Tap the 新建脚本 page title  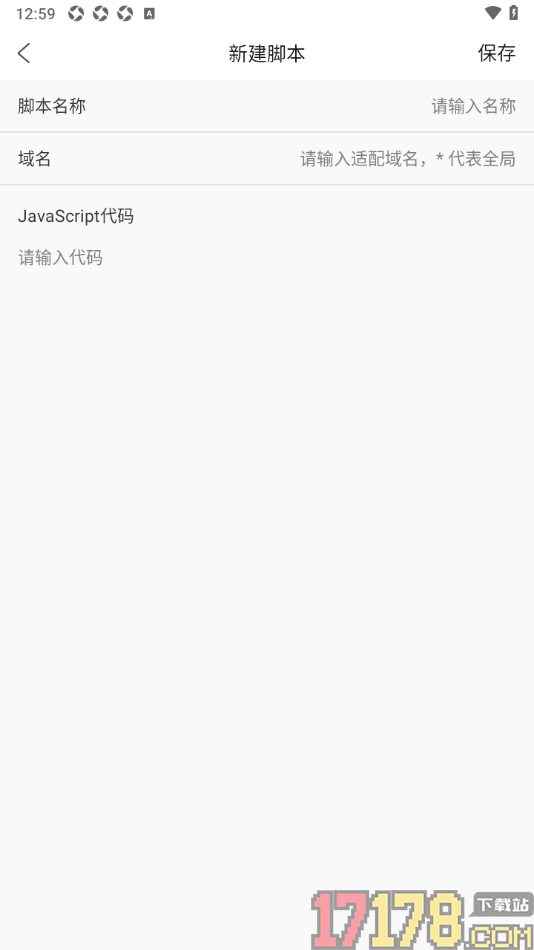(x=267, y=53)
